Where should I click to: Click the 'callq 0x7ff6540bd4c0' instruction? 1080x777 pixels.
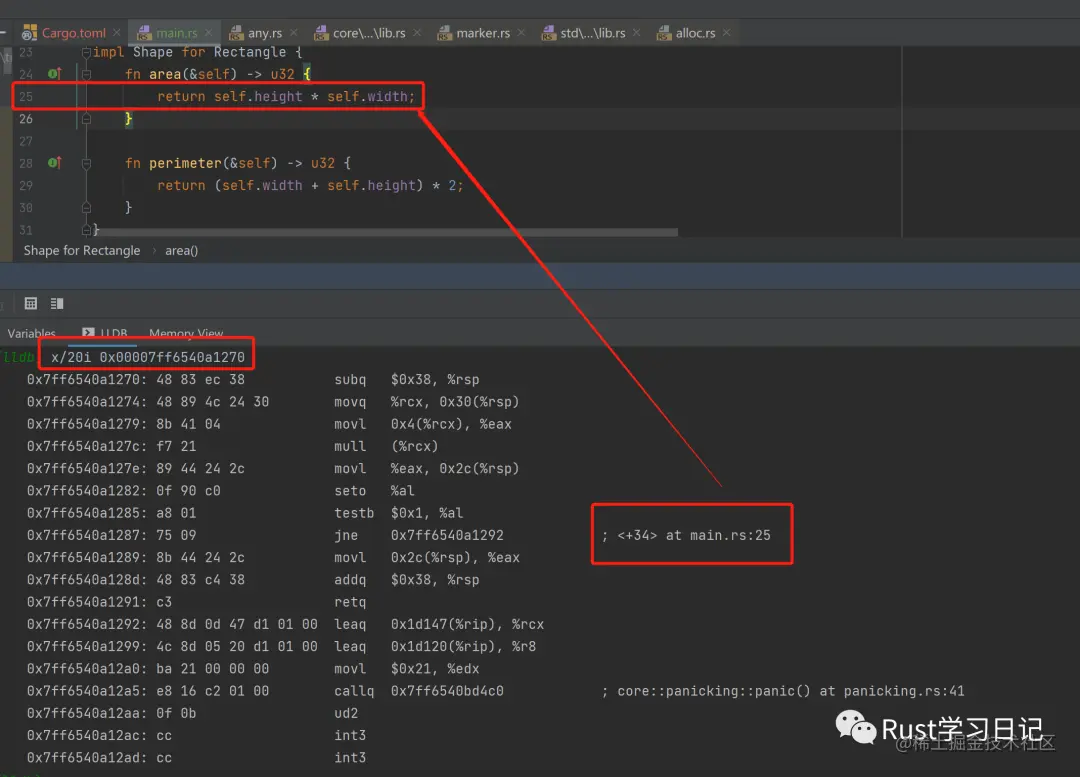point(419,691)
